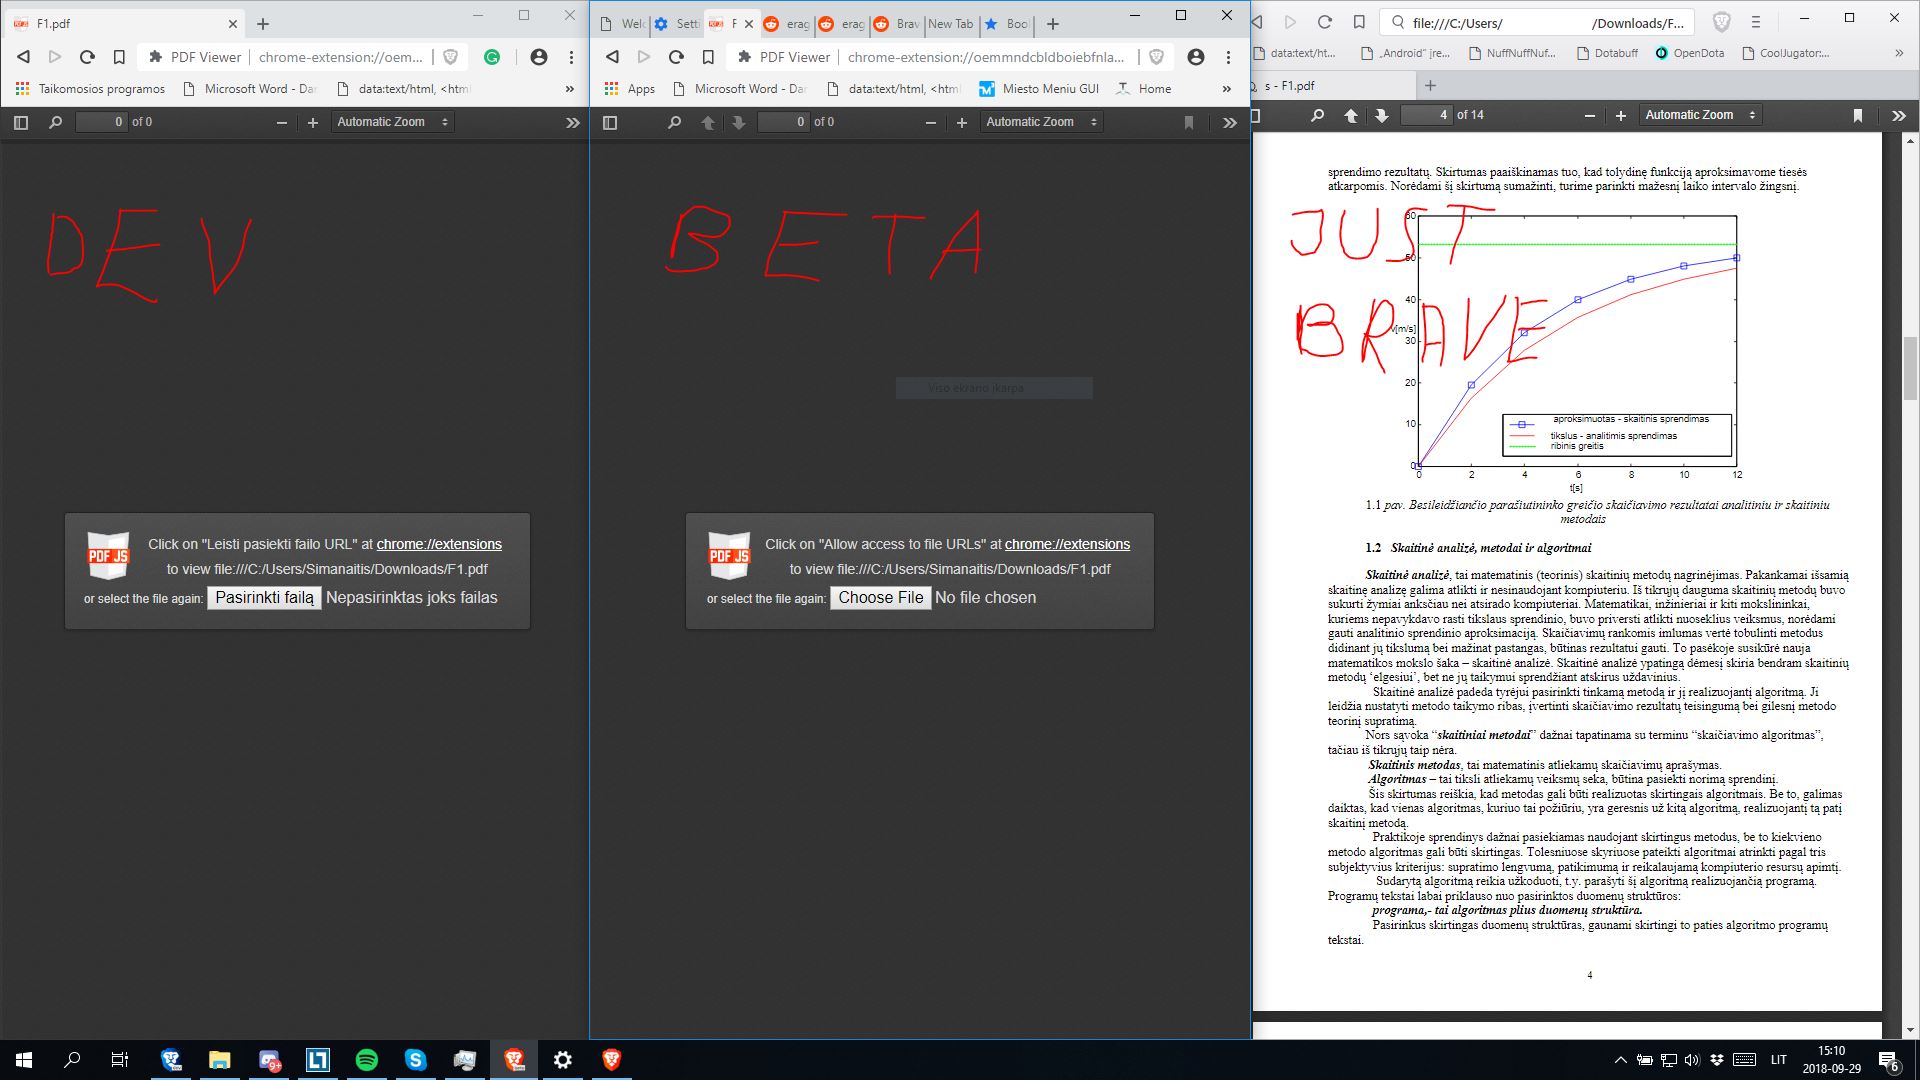This screenshot has width=1920, height=1080.
Task: Open Automatic Zoom dropdown in DEV window
Action: pos(392,122)
